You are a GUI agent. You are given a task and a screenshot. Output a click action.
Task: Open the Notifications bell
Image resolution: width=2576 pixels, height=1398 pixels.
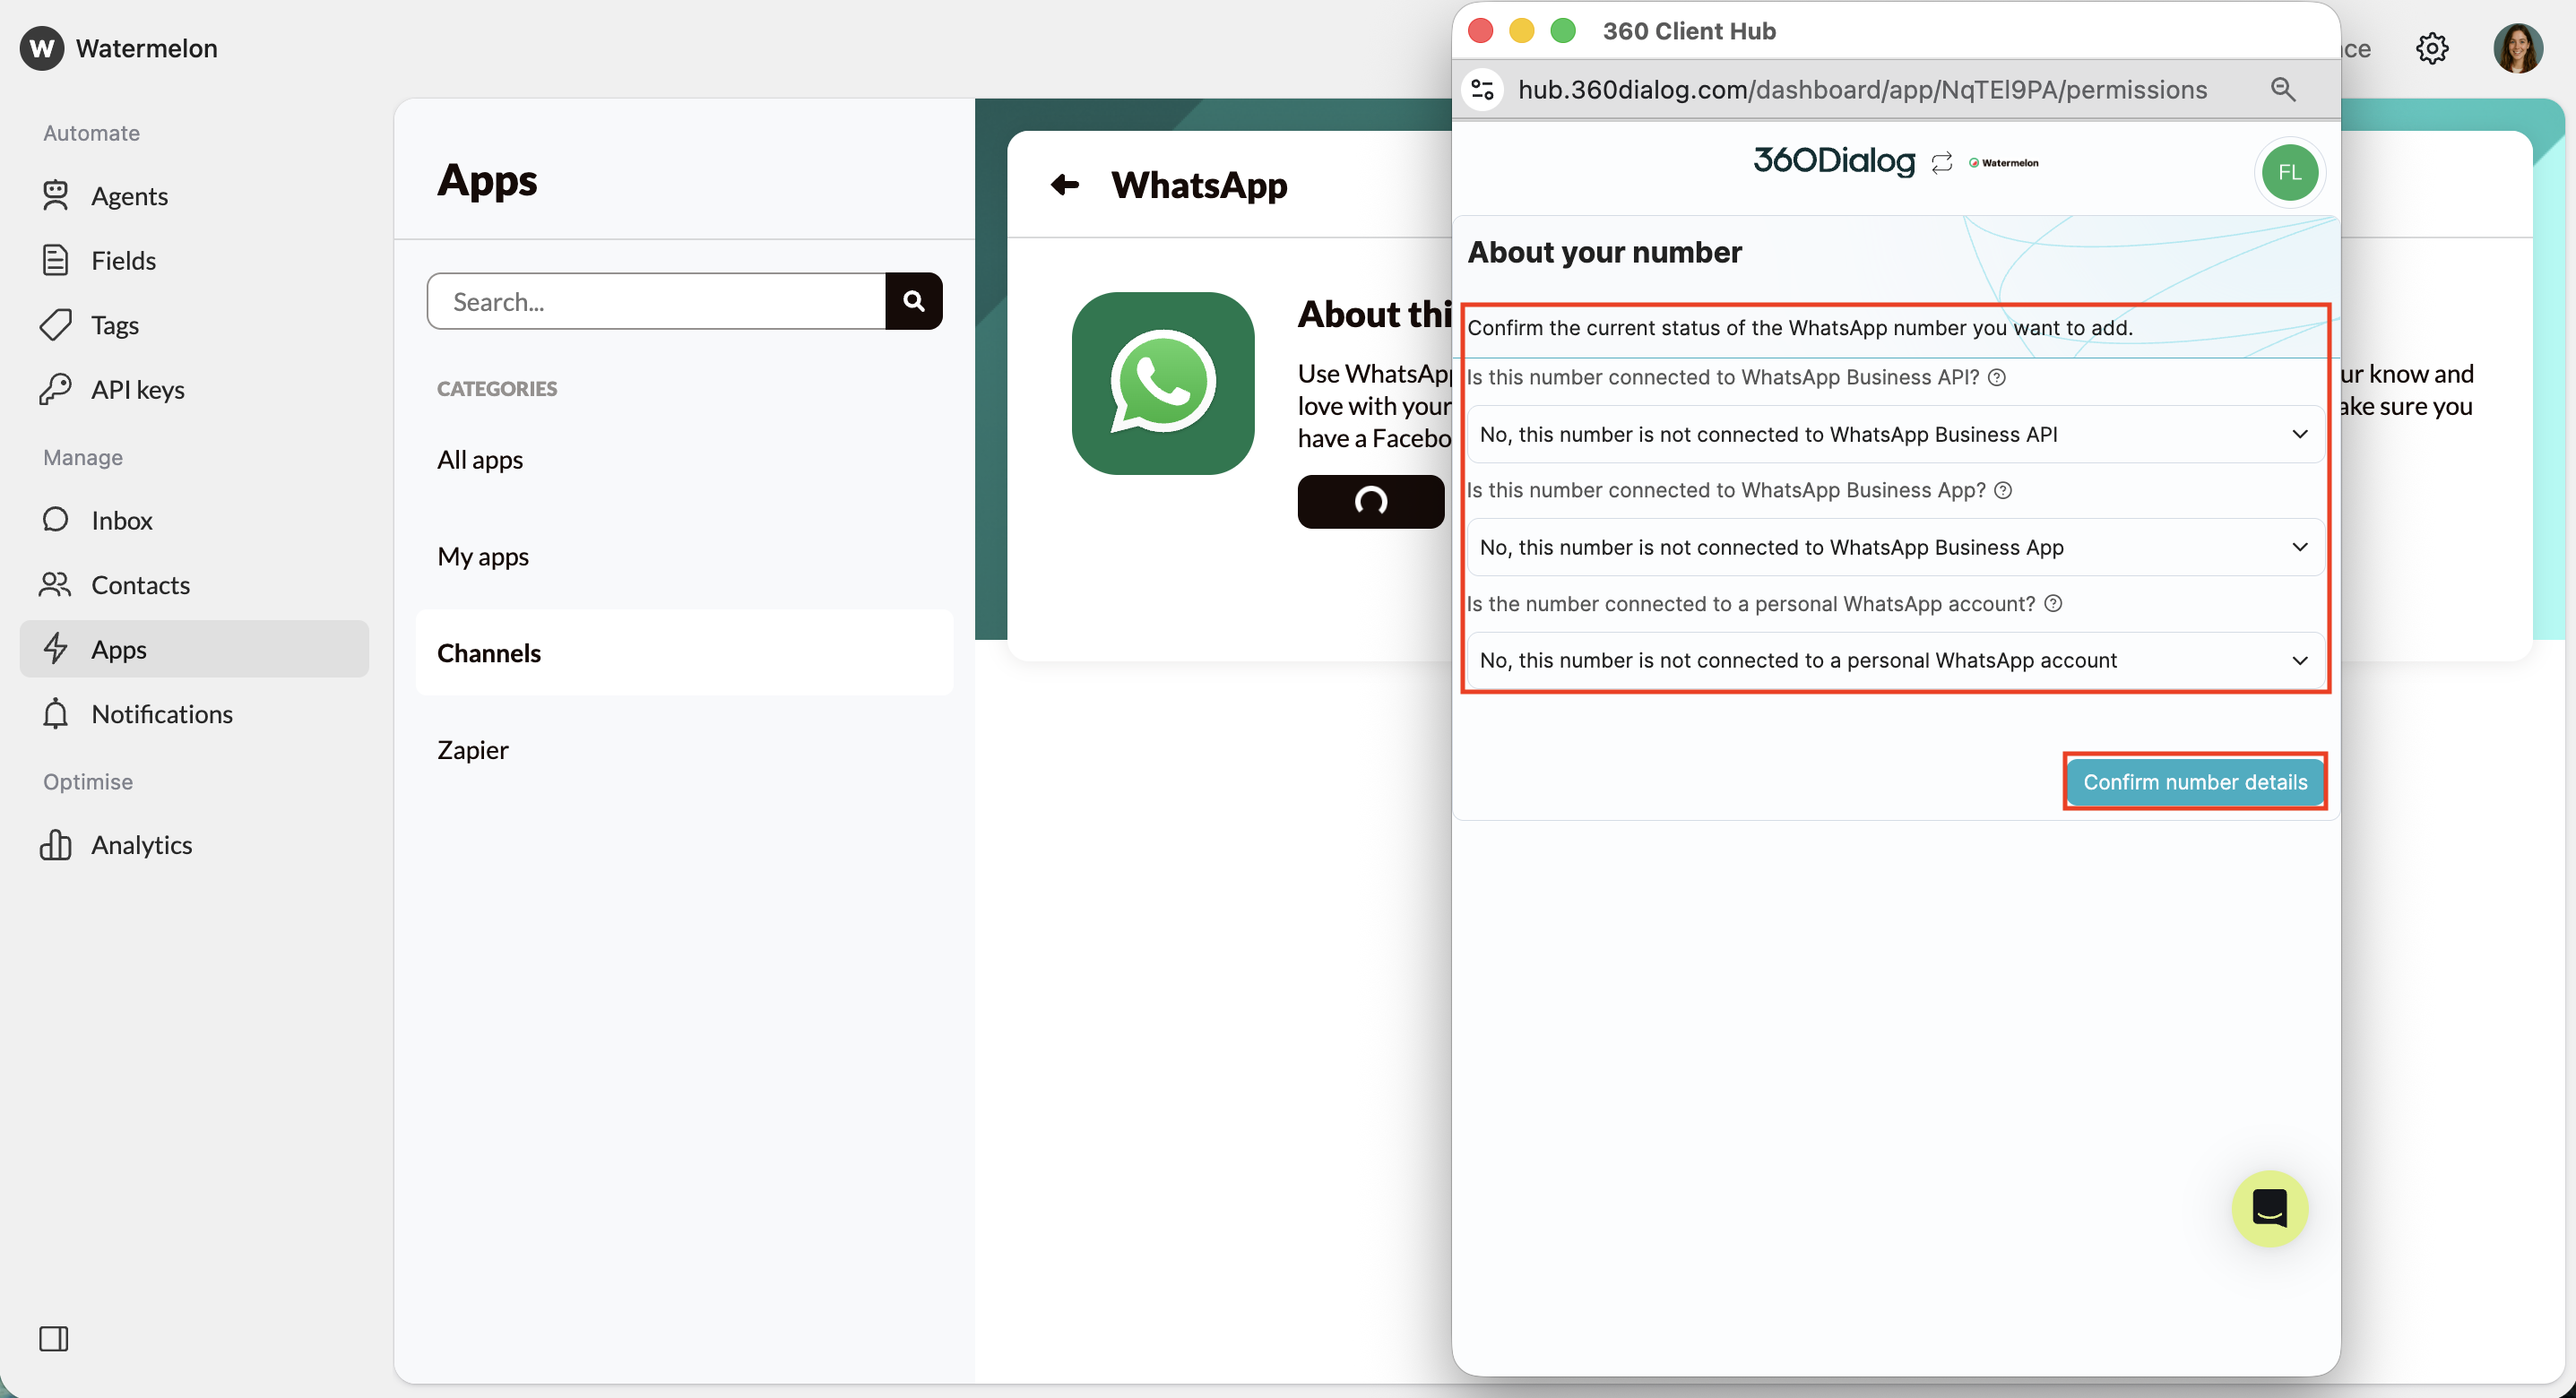[57, 713]
